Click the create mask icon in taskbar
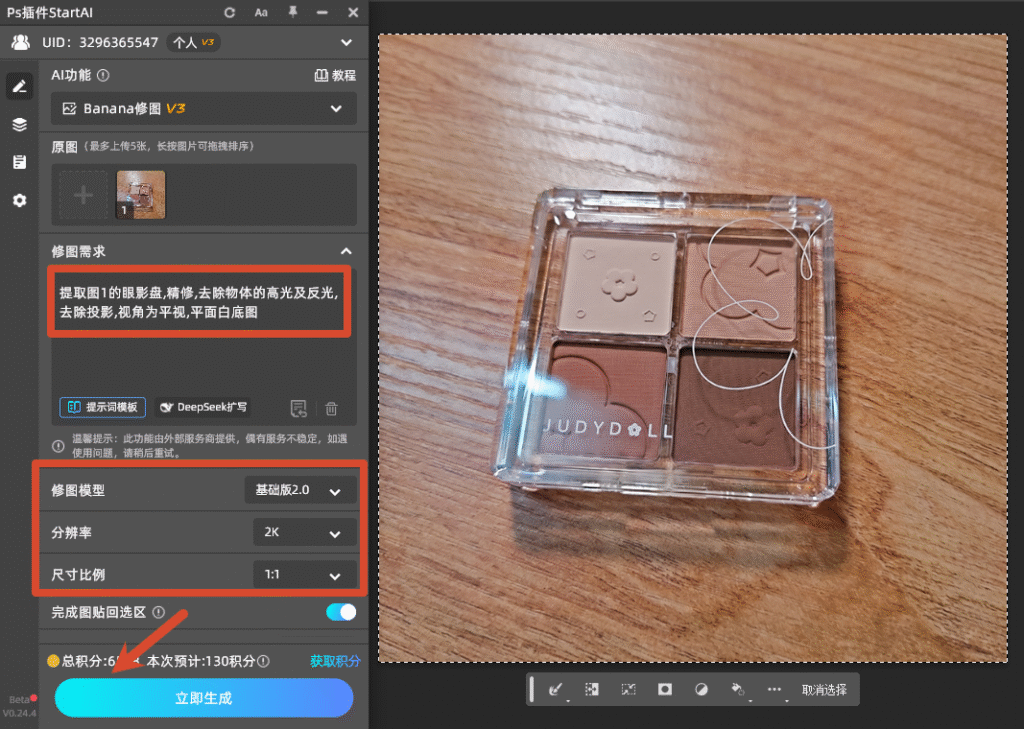Viewport: 1024px width, 729px height. tap(665, 689)
